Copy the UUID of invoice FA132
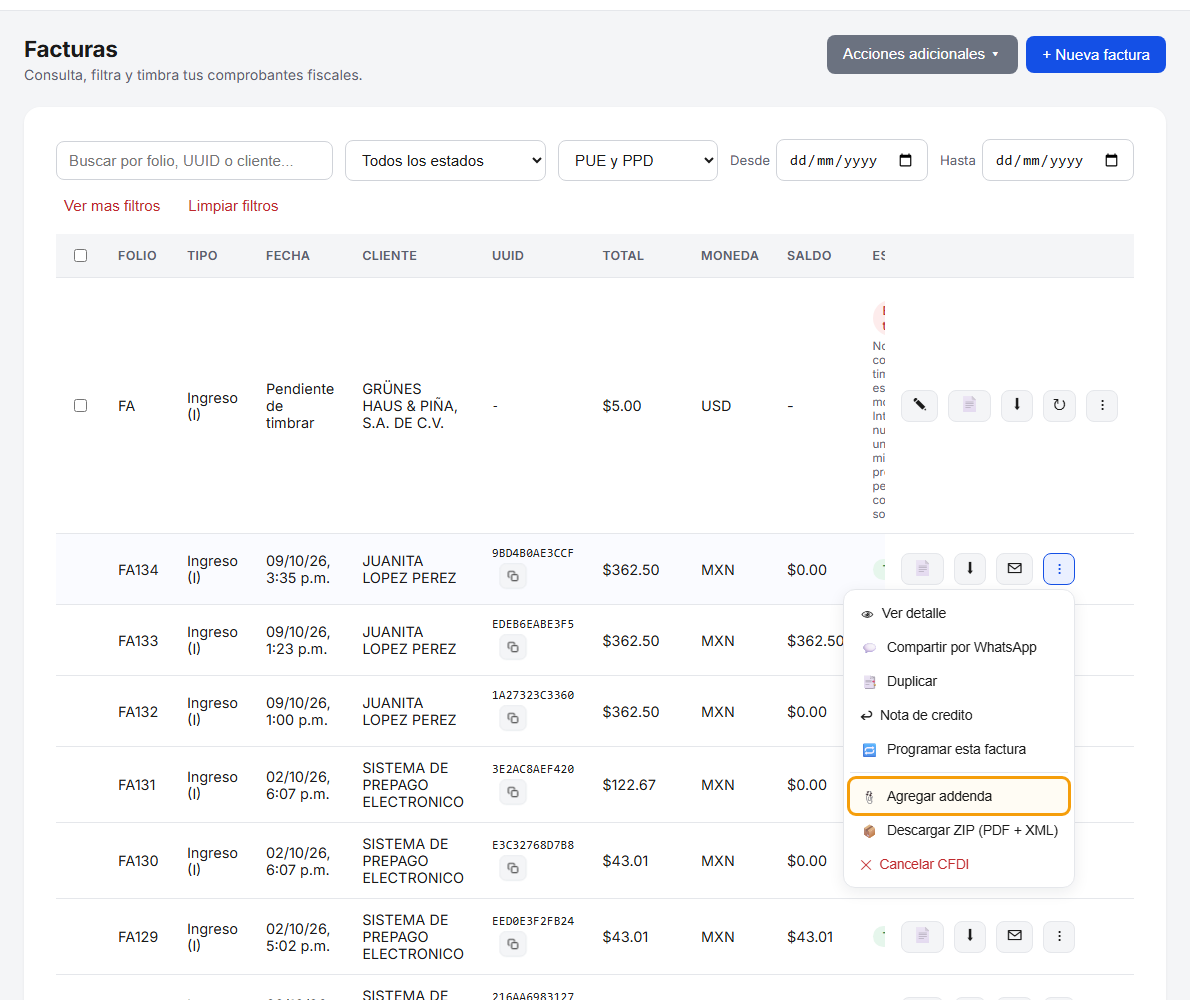Image resolution: width=1190 pixels, height=1000 pixels. (x=513, y=719)
